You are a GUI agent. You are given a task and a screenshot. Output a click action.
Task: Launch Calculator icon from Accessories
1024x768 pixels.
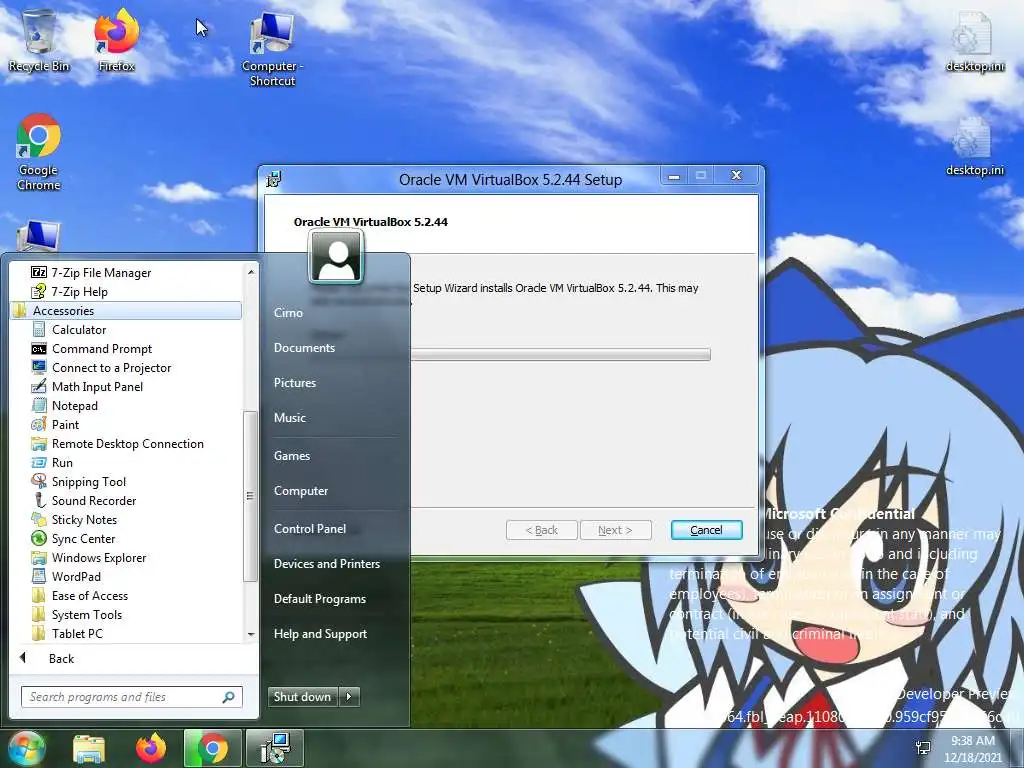tap(39, 330)
